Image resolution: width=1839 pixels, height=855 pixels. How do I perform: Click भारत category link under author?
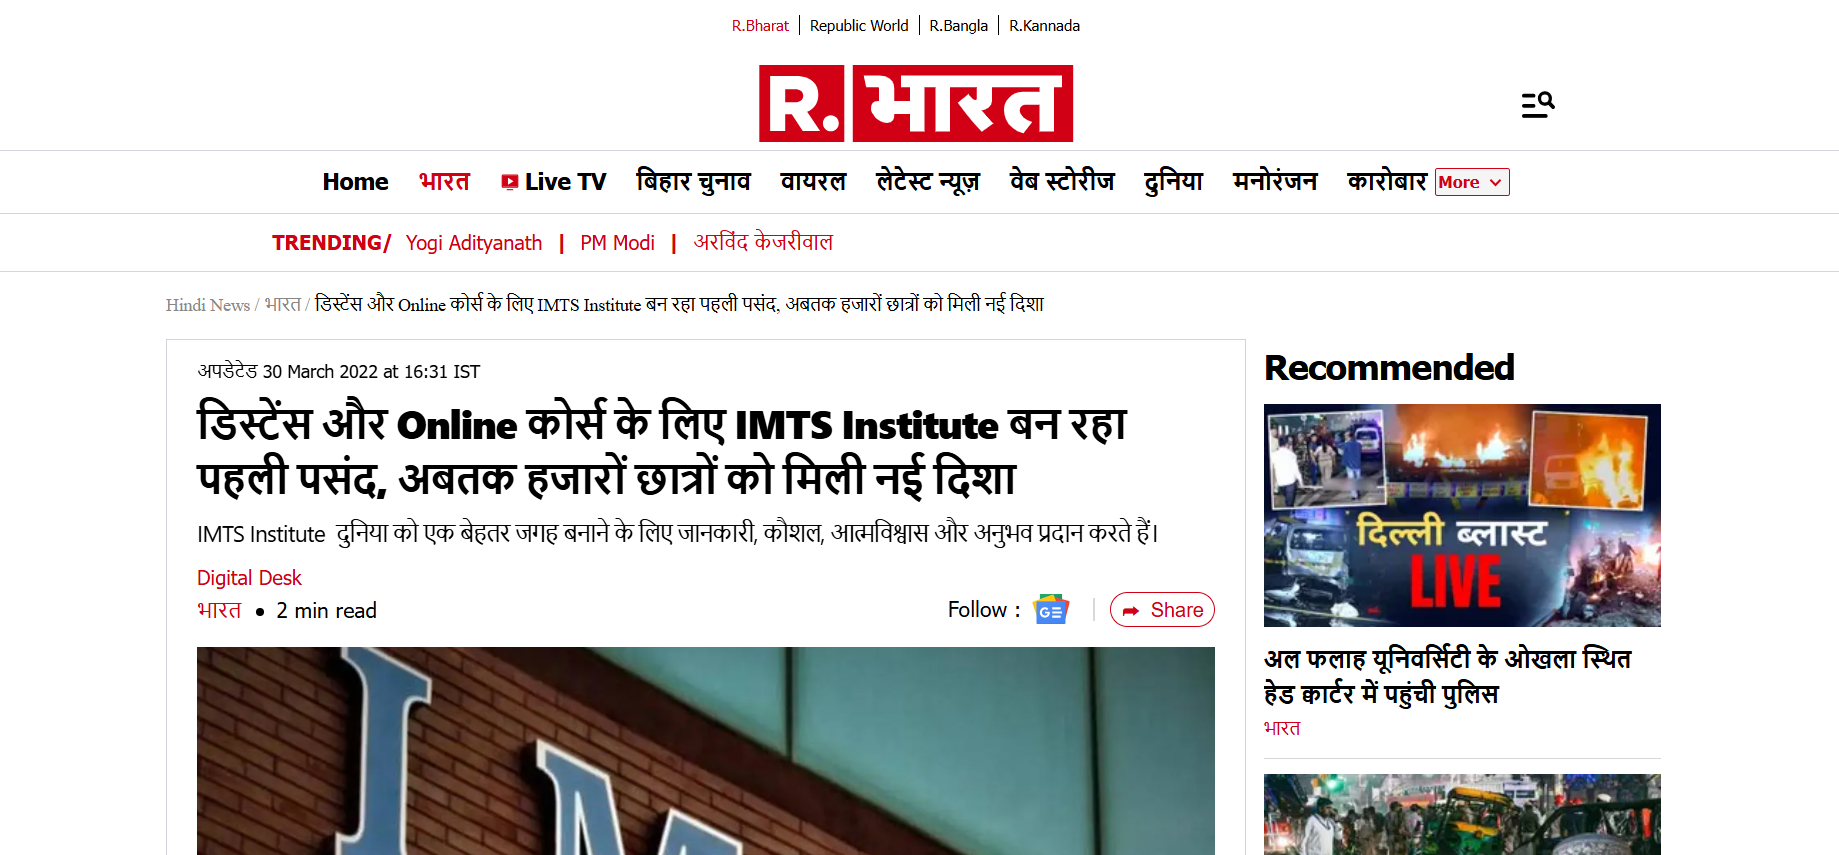tap(219, 611)
